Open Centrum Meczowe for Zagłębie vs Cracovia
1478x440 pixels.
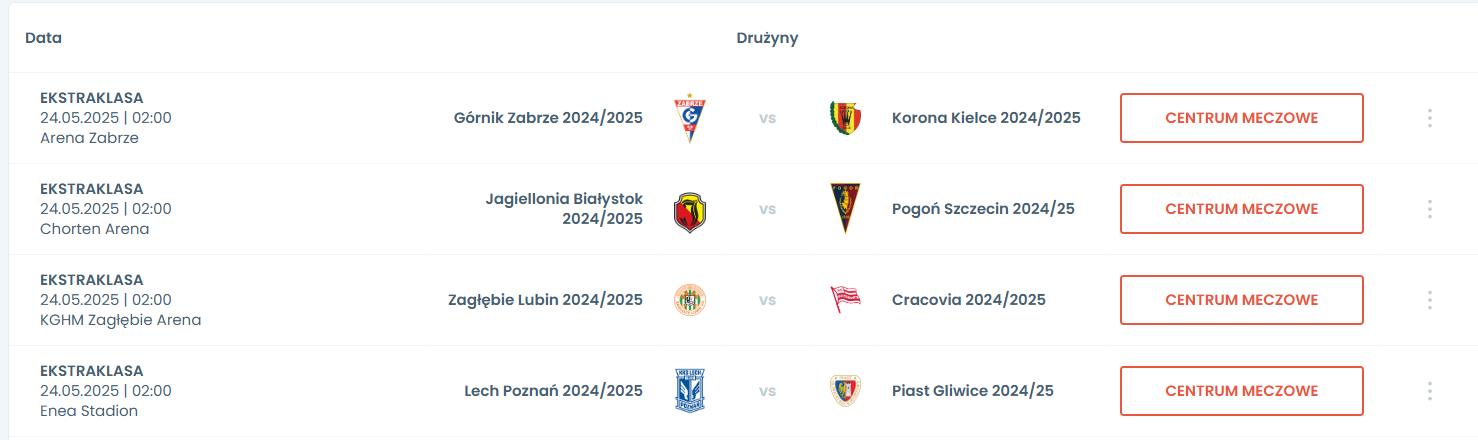coord(1241,300)
